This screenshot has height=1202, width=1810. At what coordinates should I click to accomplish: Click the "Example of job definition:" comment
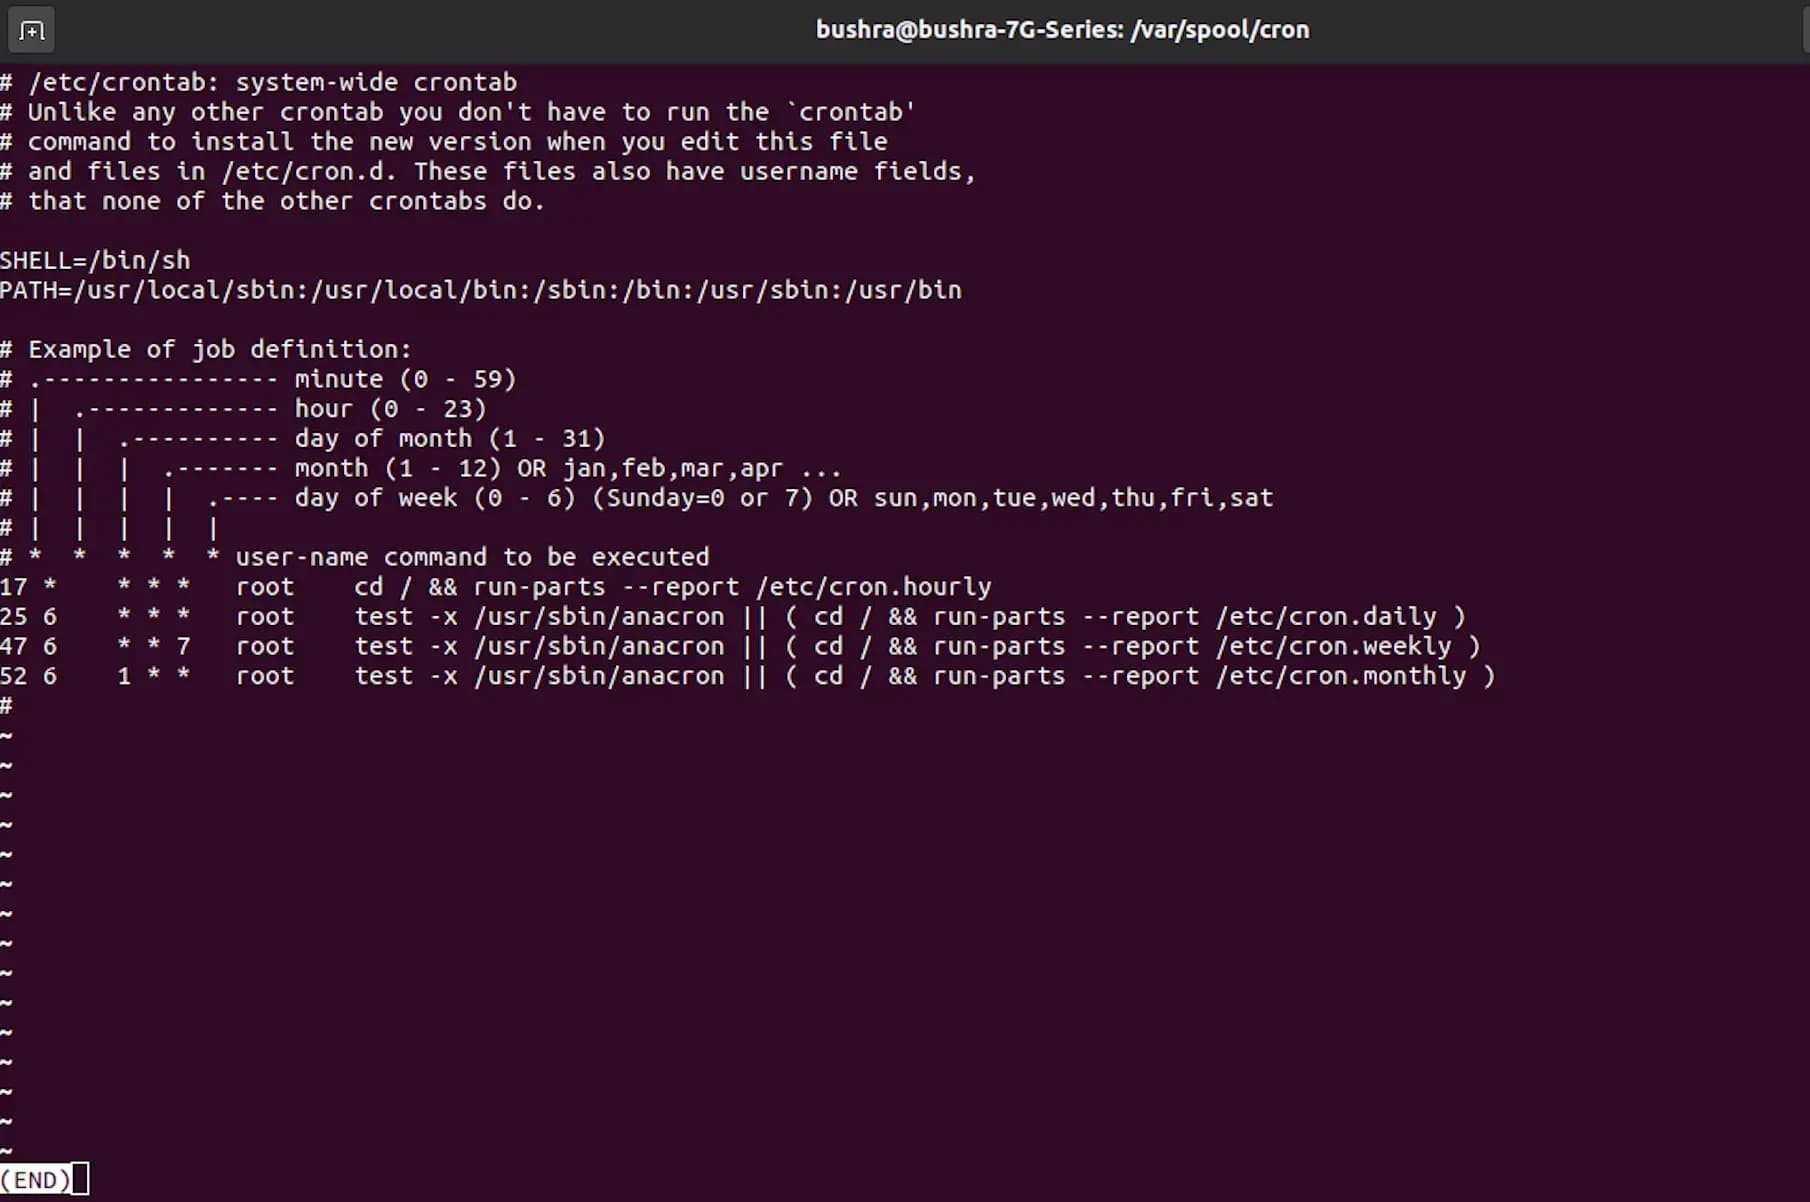click(x=219, y=350)
